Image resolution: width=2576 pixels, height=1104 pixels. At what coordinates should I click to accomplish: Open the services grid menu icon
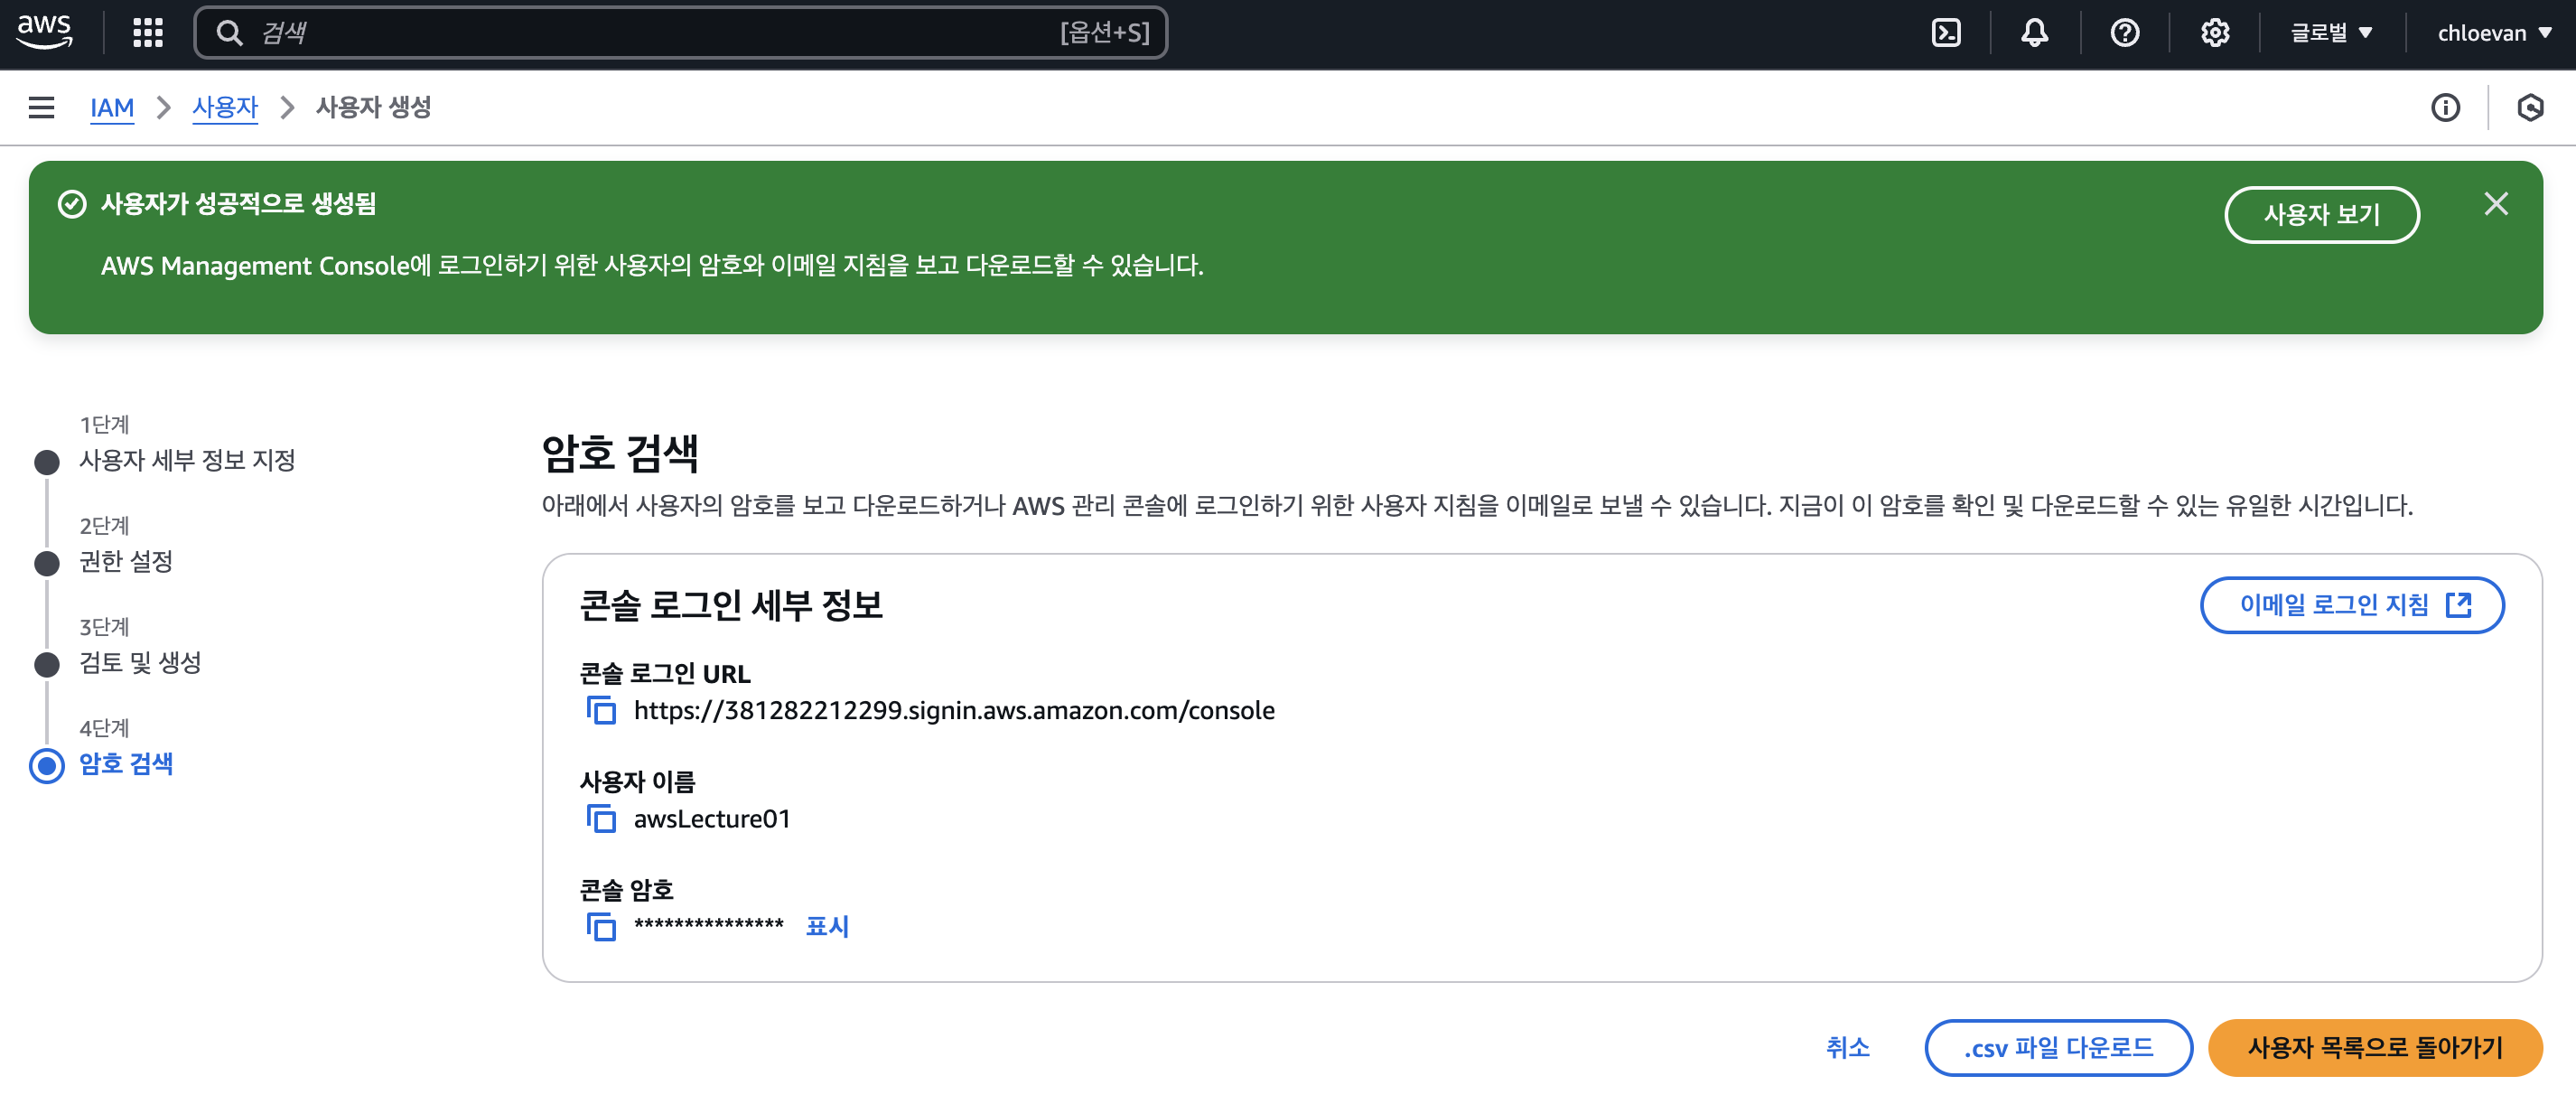(x=148, y=33)
